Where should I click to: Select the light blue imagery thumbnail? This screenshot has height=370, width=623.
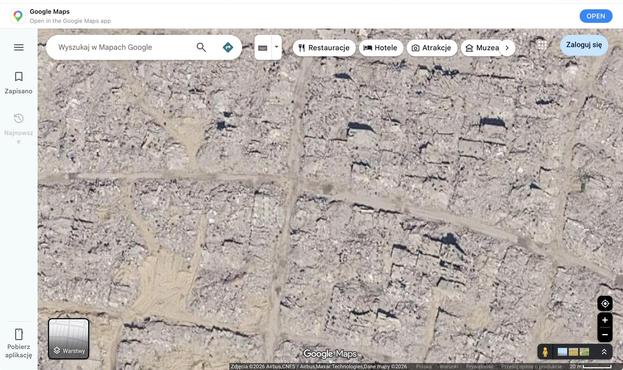562,352
